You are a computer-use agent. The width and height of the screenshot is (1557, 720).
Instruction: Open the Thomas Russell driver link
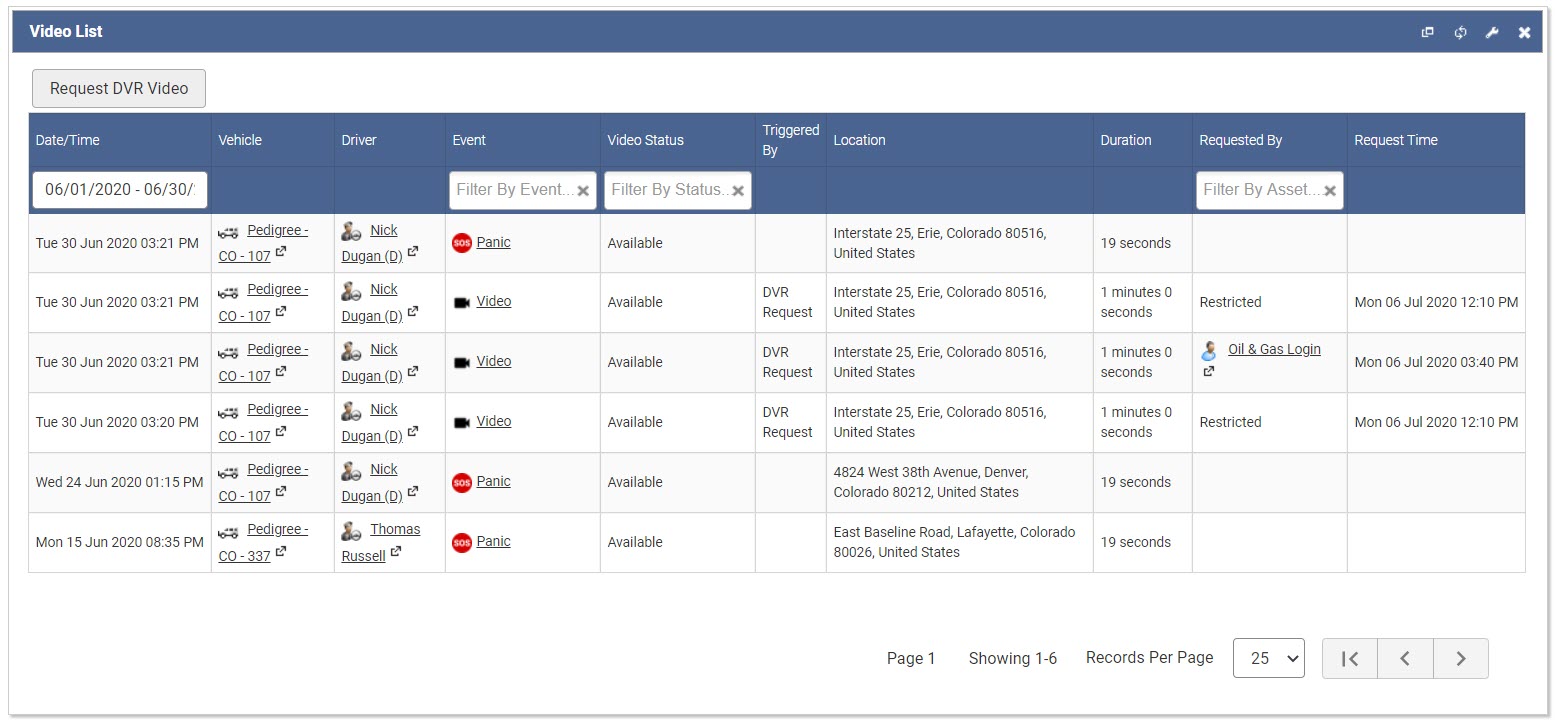(381, 542)
